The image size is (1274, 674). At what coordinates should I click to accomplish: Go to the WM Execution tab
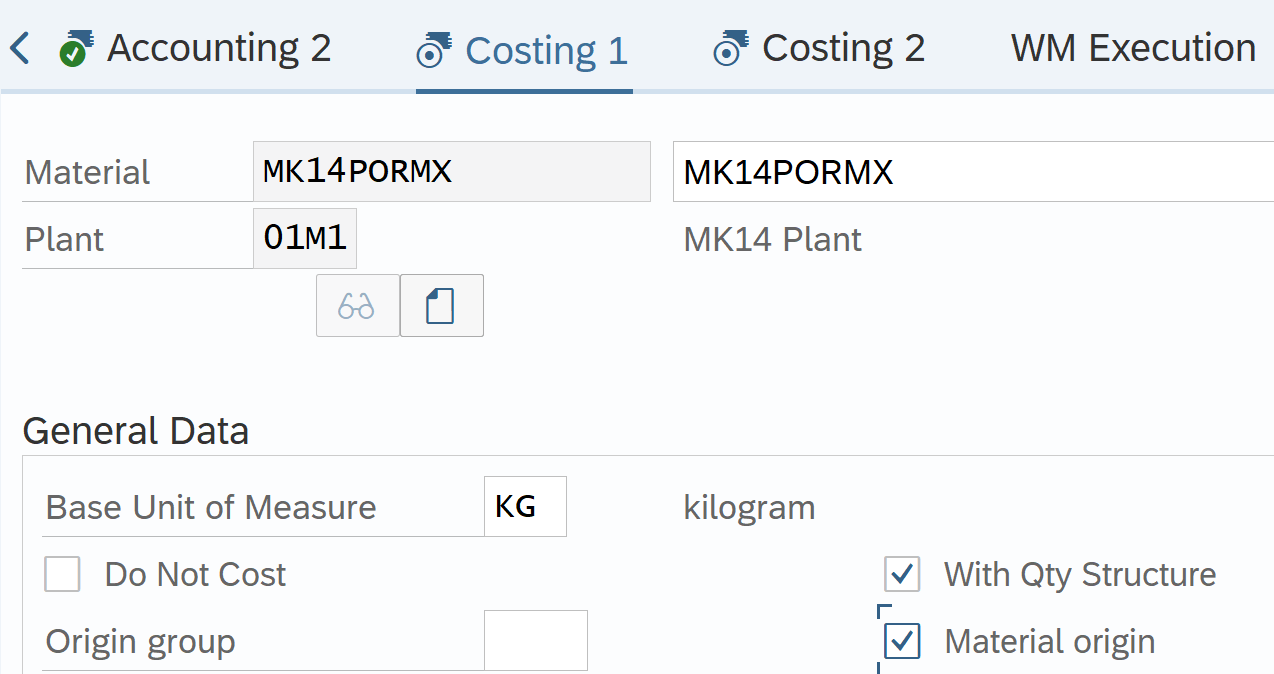(x=1133, y=48)
